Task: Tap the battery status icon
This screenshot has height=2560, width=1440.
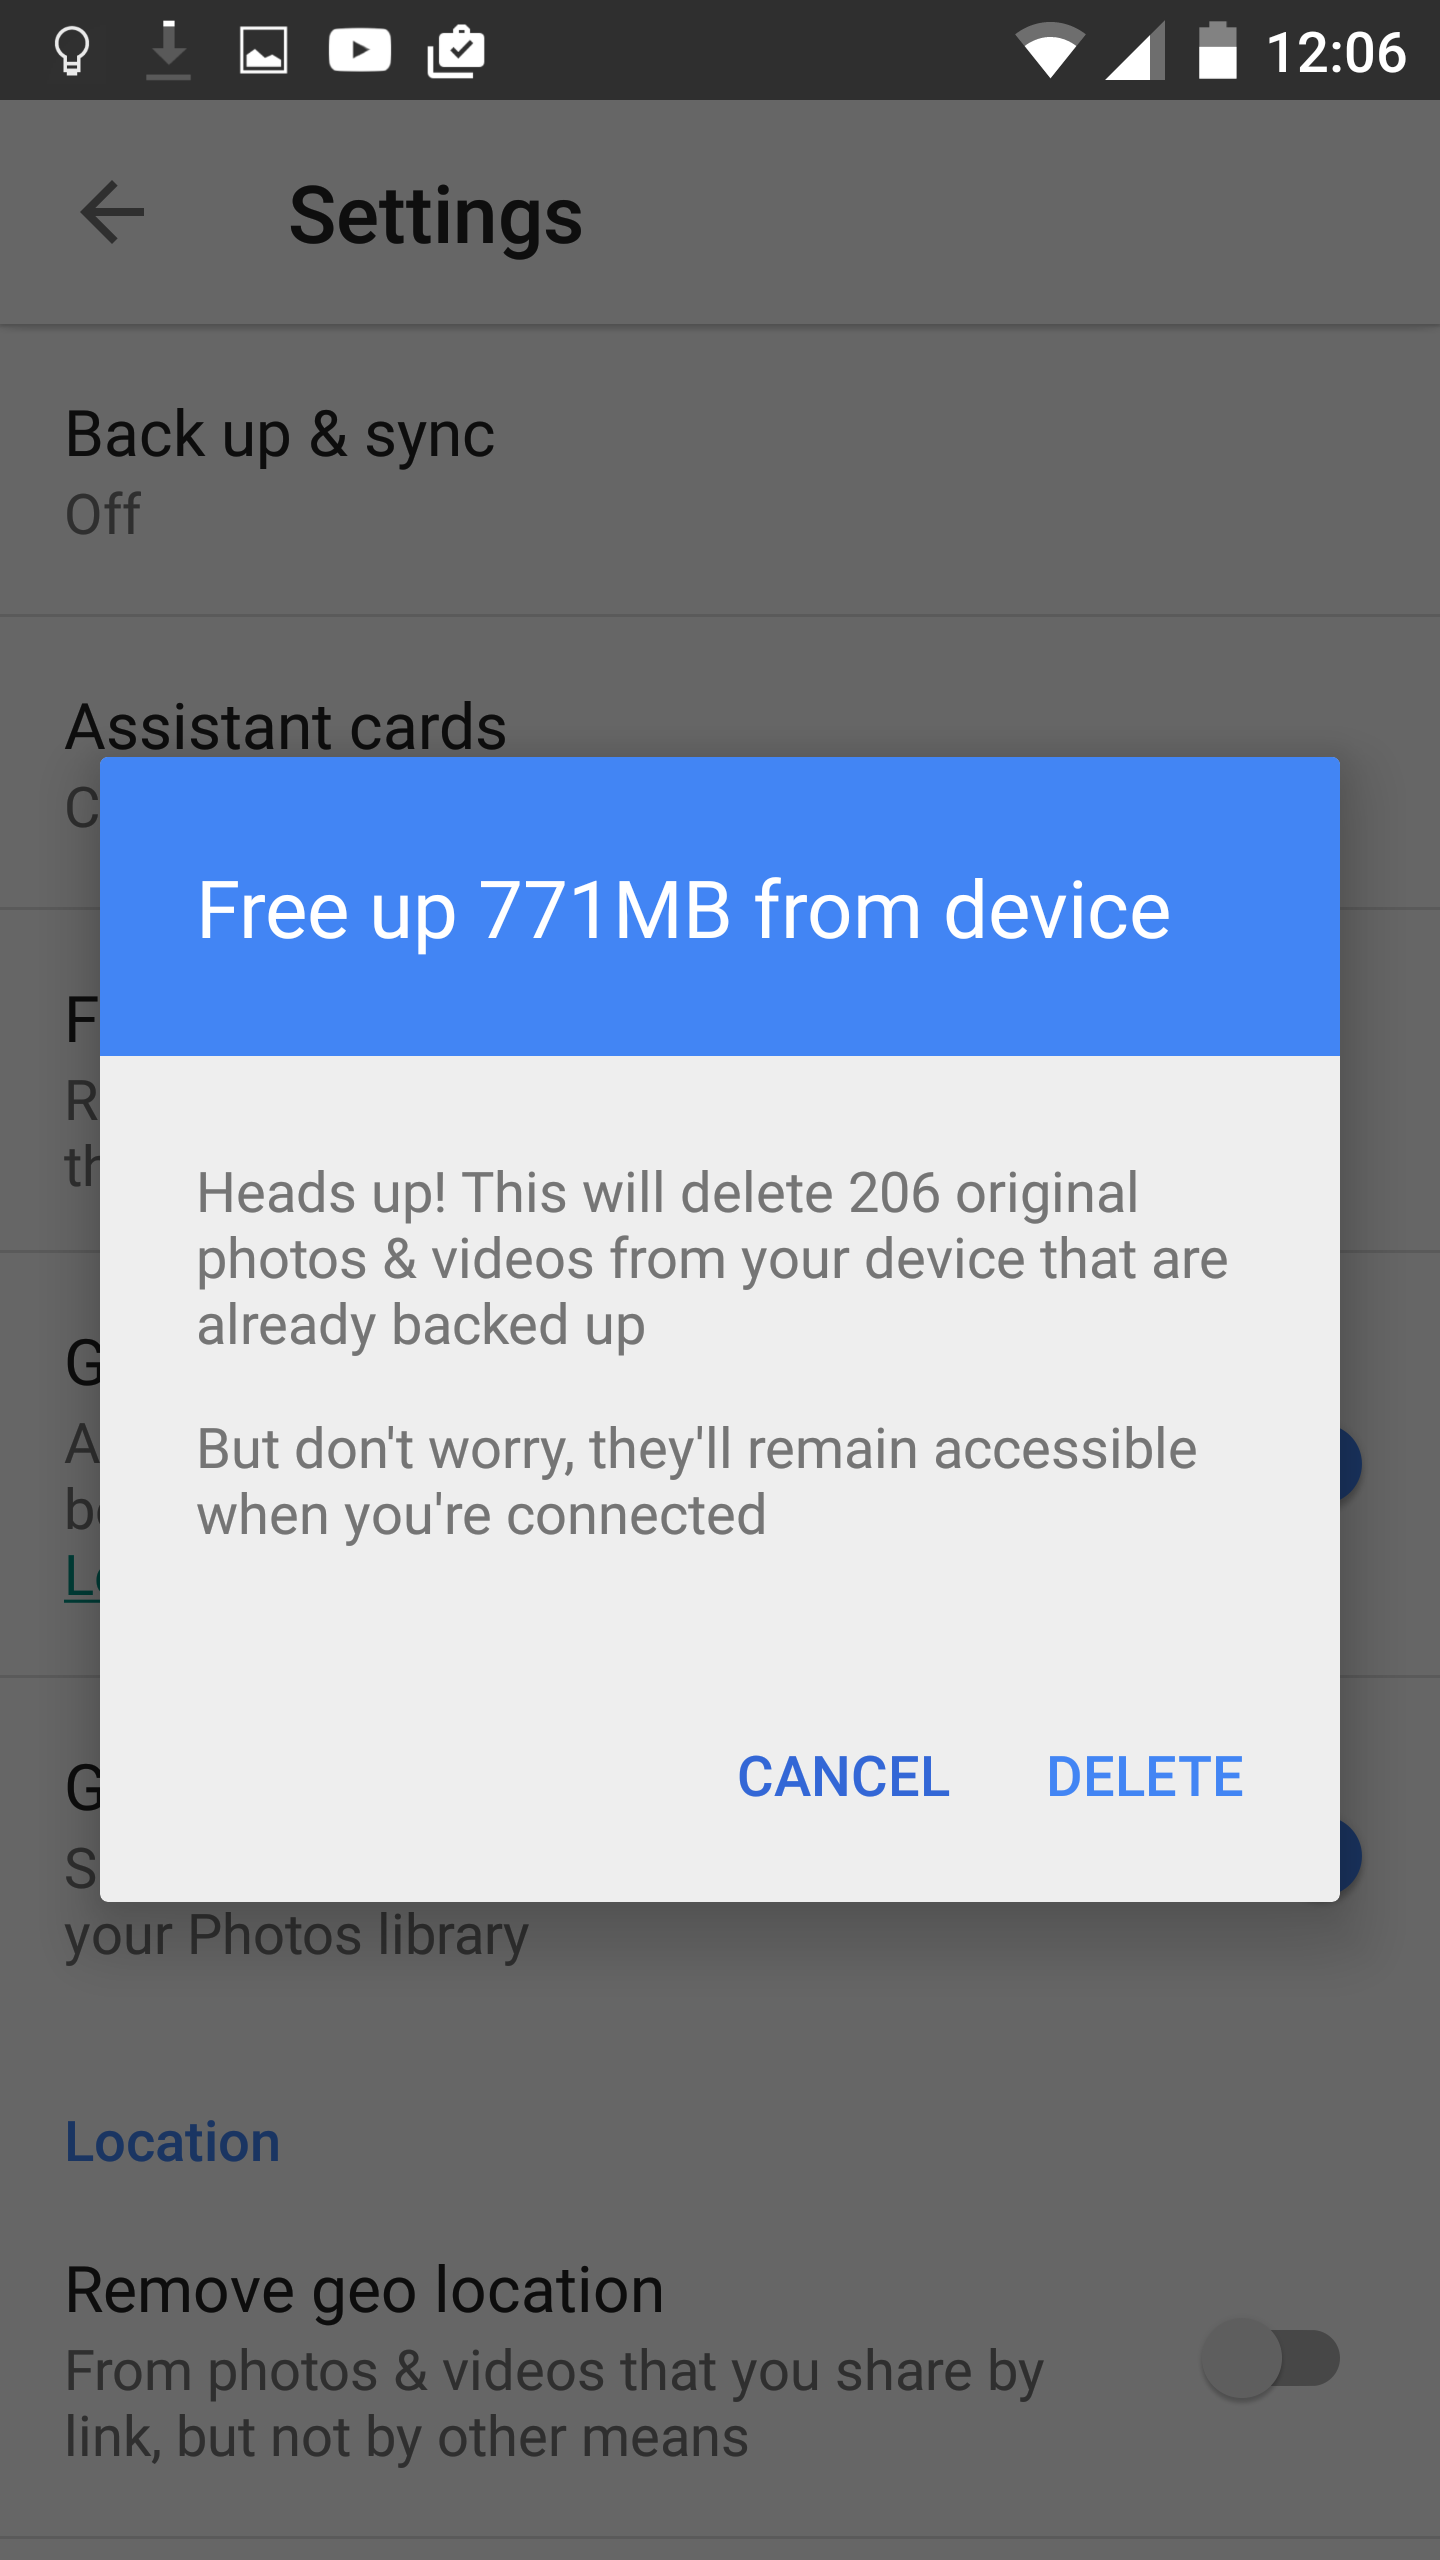Action: 1218,50
